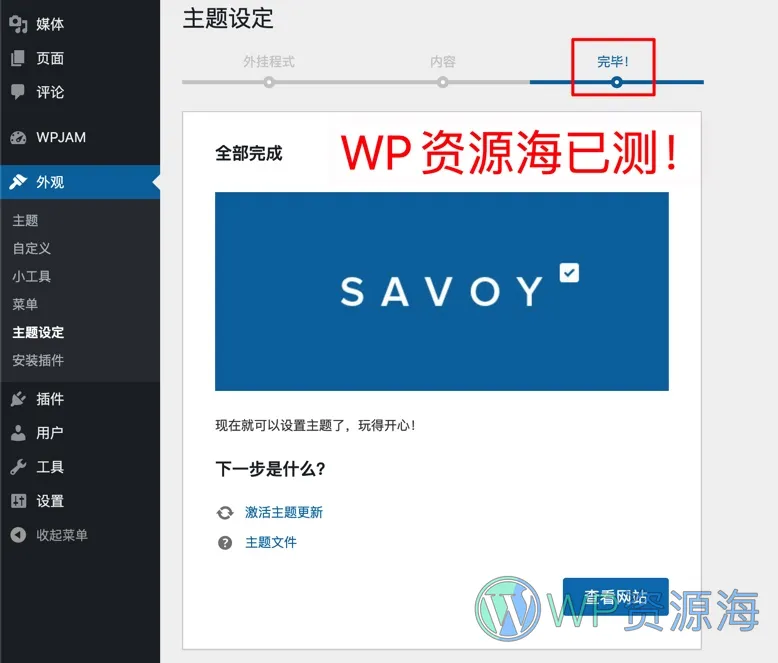Click the 完毕! step label
This screenshot has width=778, height=663.
click(x=613, y=62)
